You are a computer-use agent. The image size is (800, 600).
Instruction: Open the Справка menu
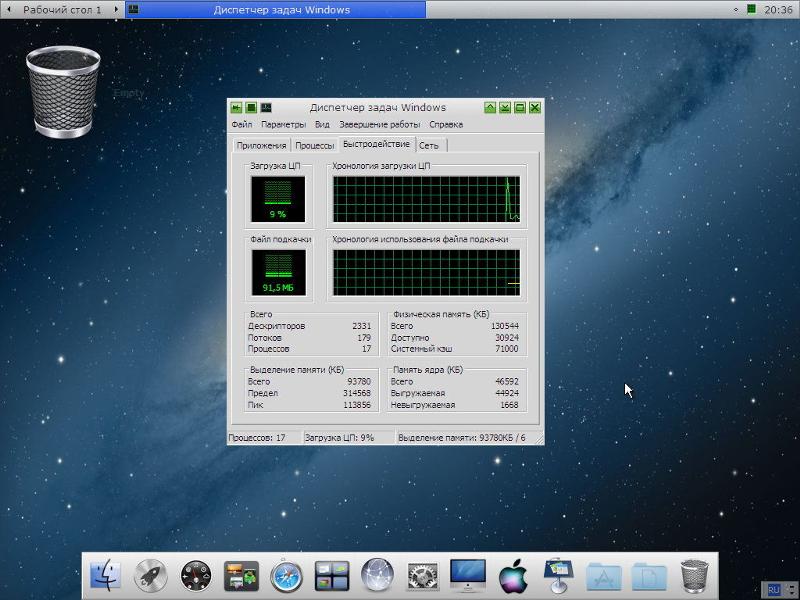[x=446, y=124]
